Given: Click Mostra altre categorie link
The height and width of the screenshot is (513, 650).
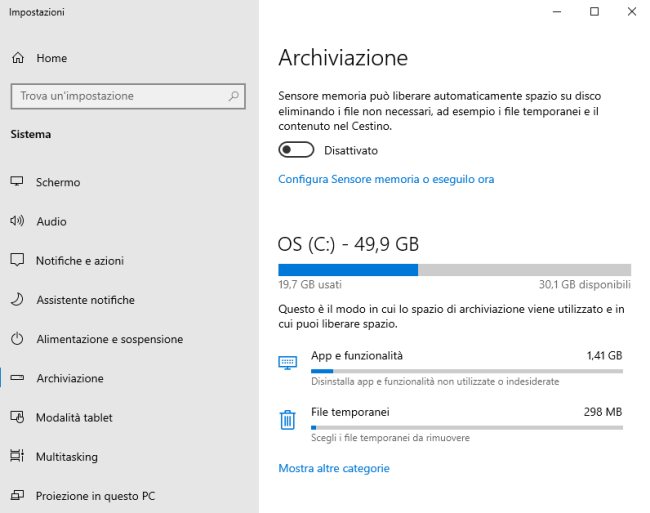Looking at the screenshot, I should click(x=334, y=468).
